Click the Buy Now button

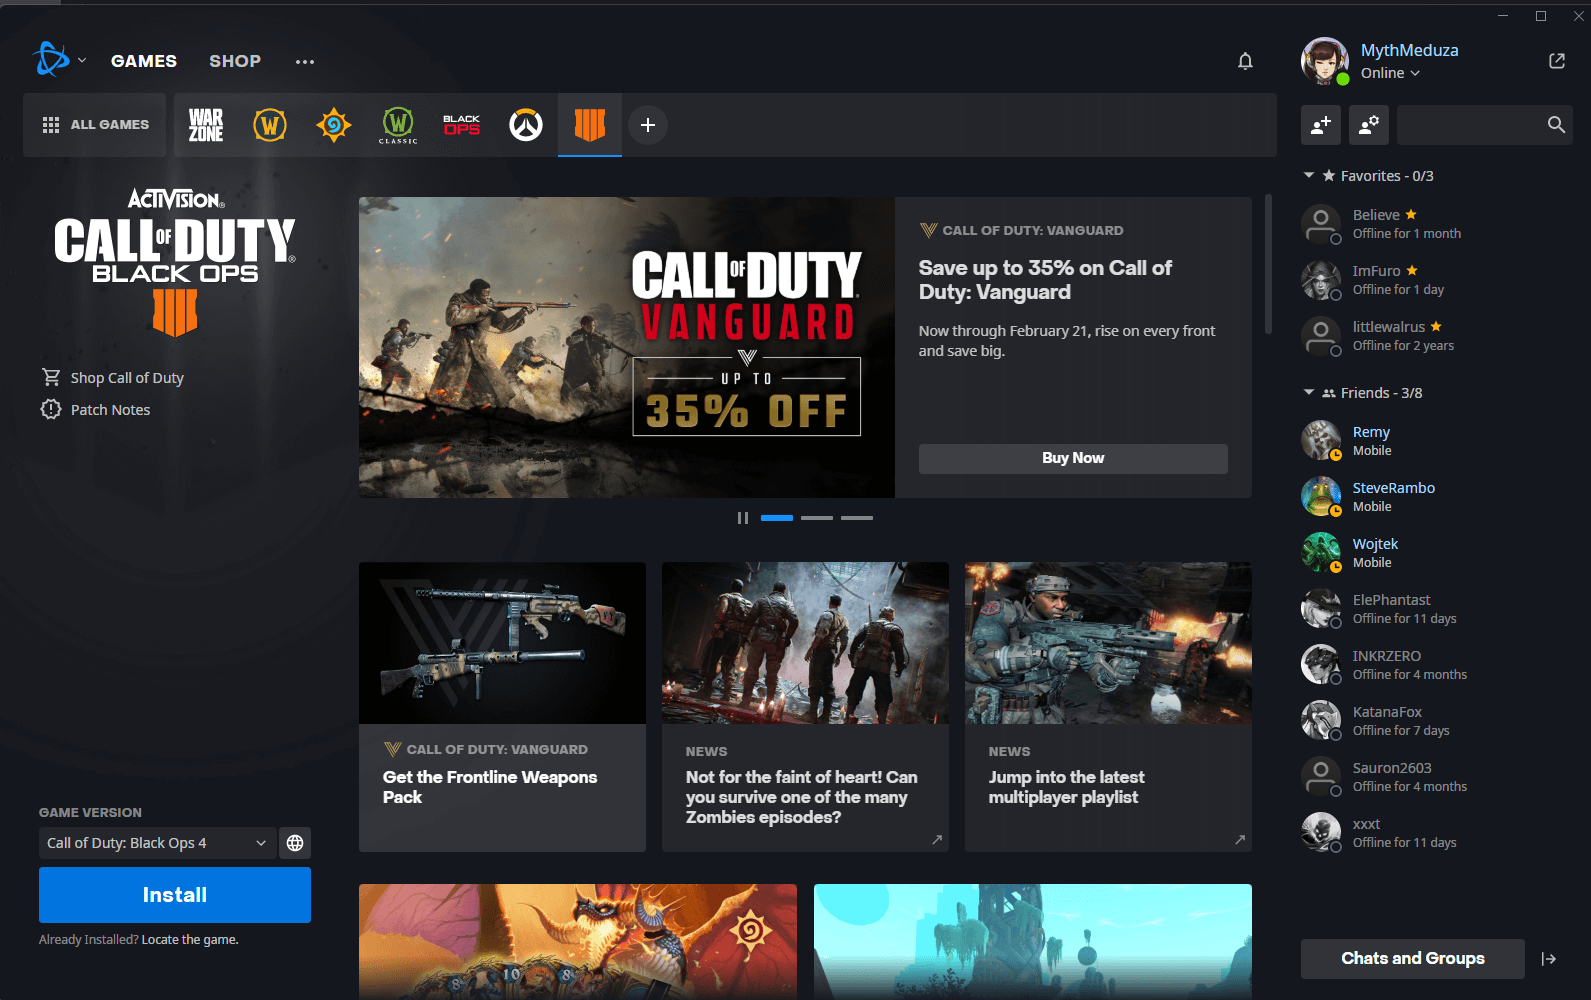pyautogui.click(x=1073, y=458)
